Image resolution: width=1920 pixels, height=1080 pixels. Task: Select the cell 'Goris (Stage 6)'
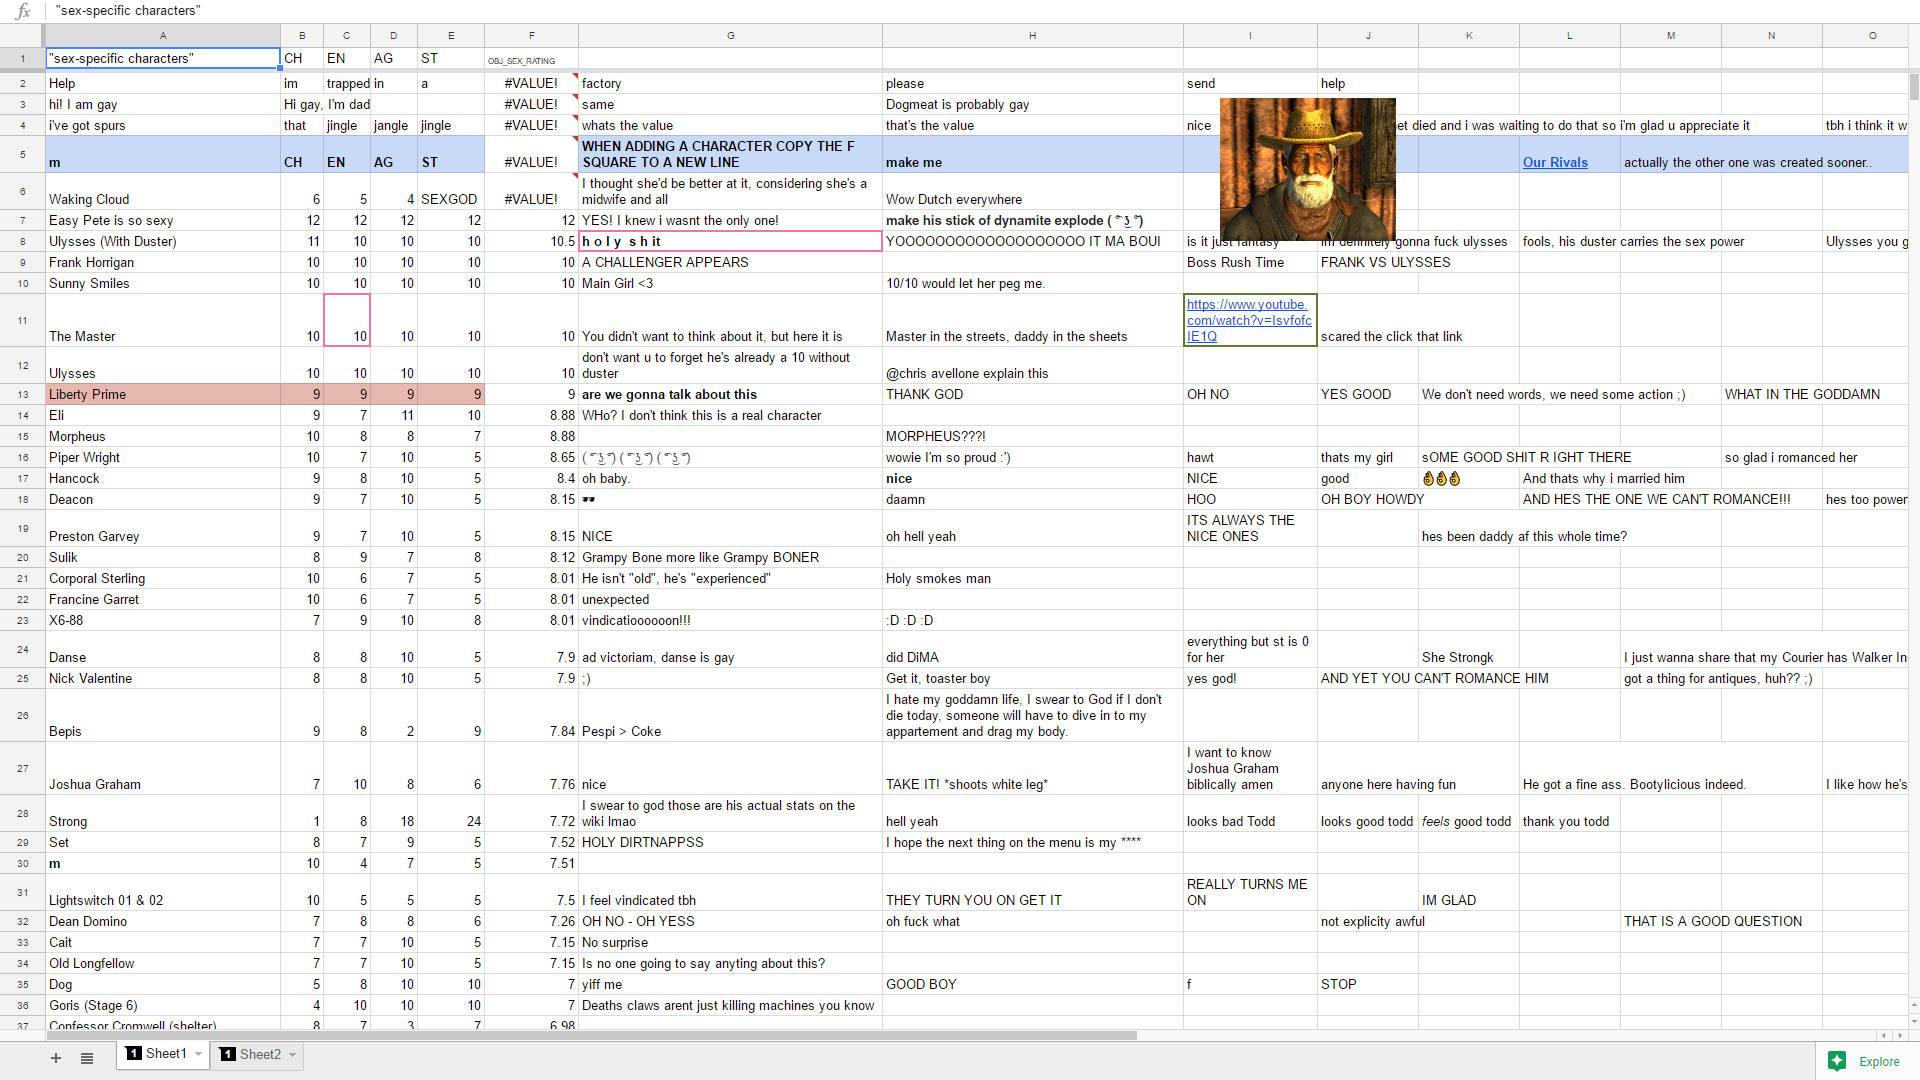(x=163, y=1006)
